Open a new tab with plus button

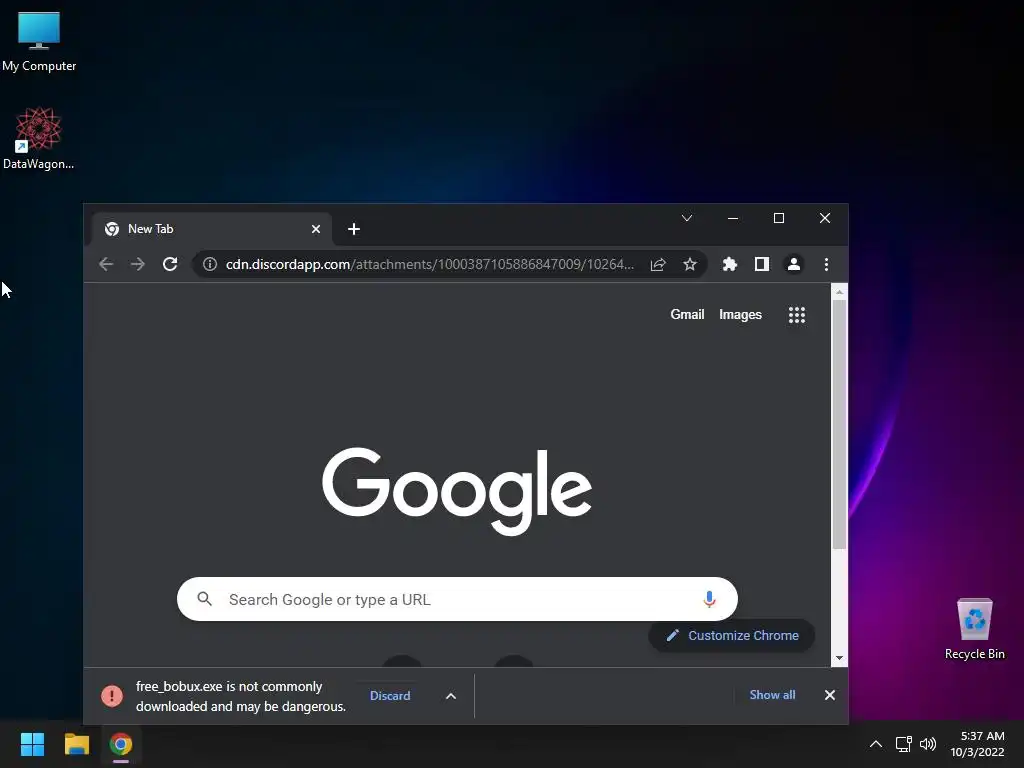click(353, 229)
